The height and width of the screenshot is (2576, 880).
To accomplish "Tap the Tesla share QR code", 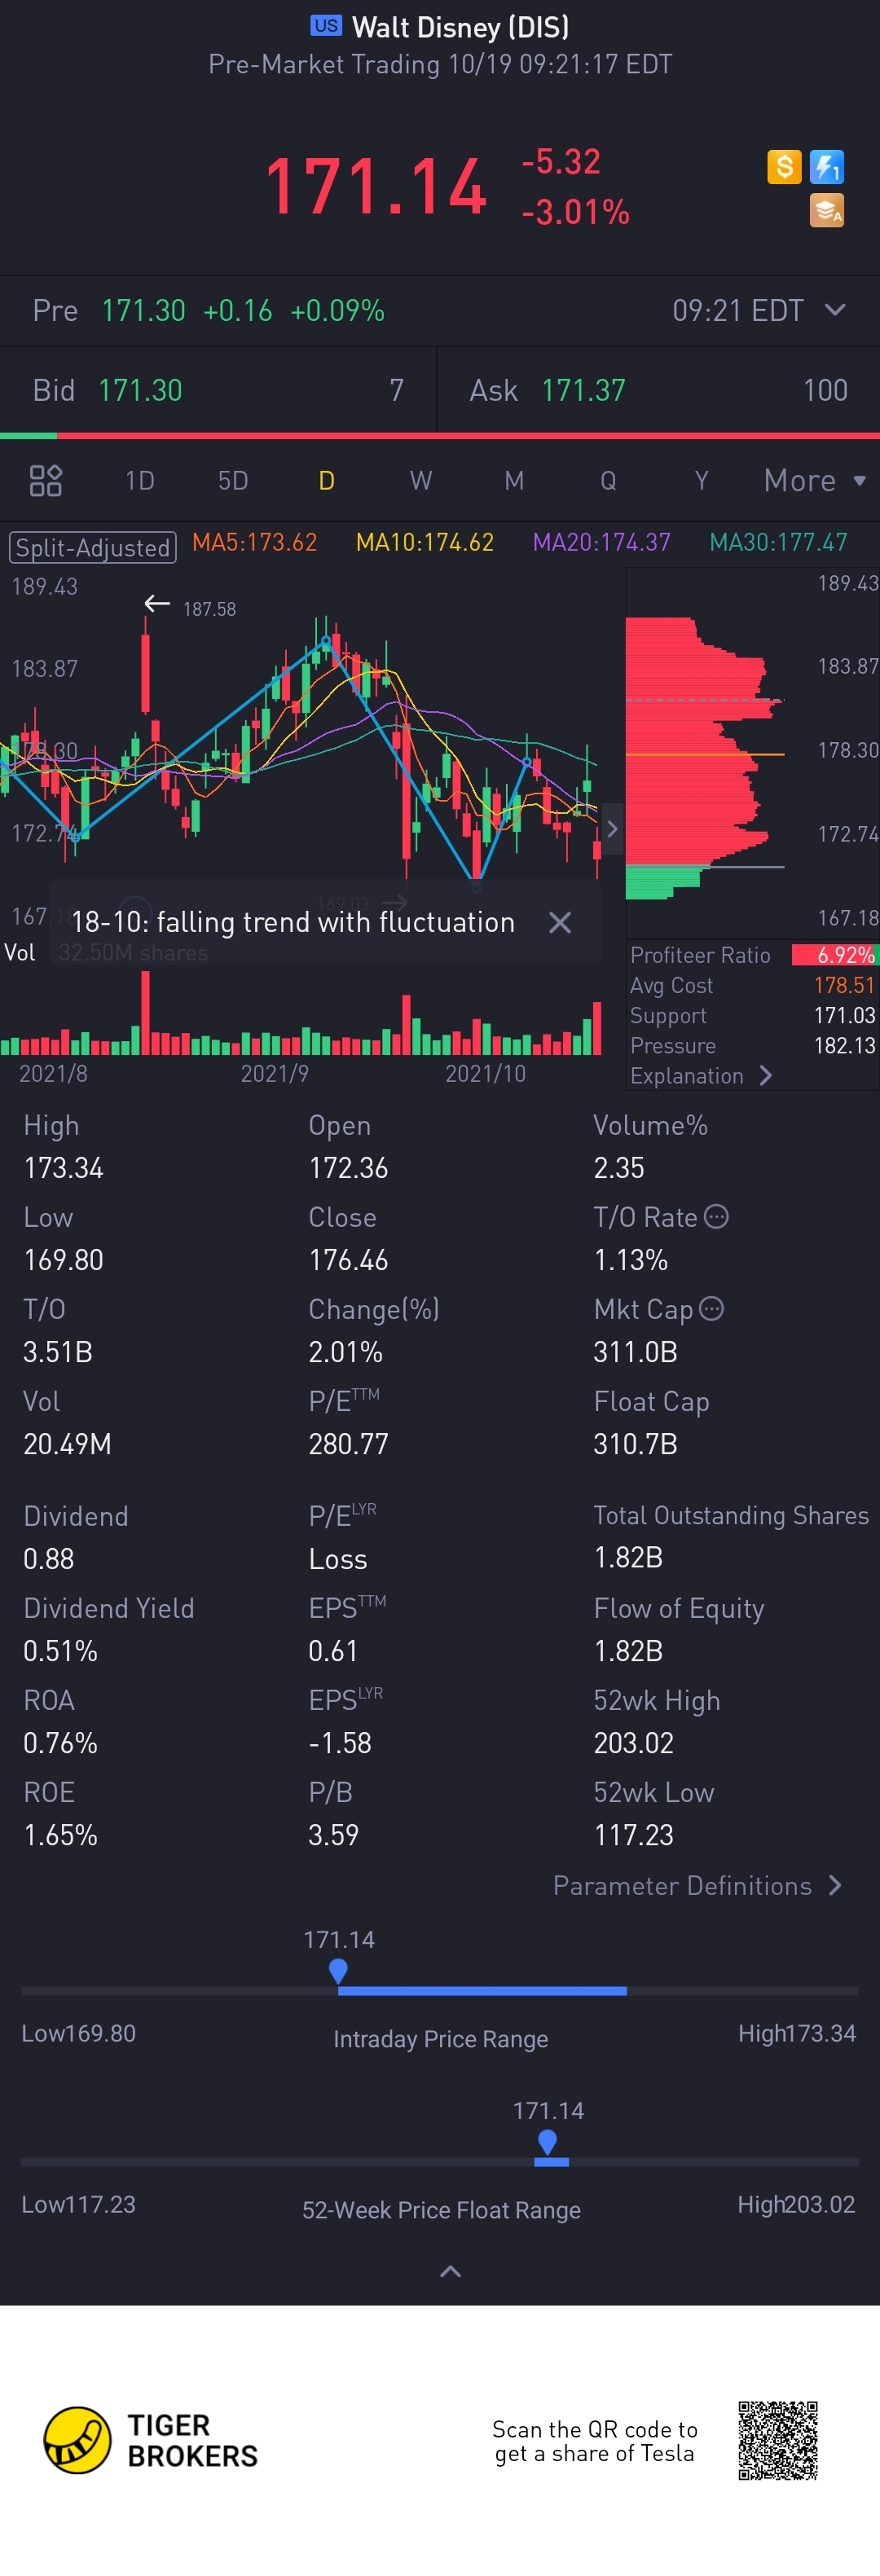I will [x=778, y=2440].
